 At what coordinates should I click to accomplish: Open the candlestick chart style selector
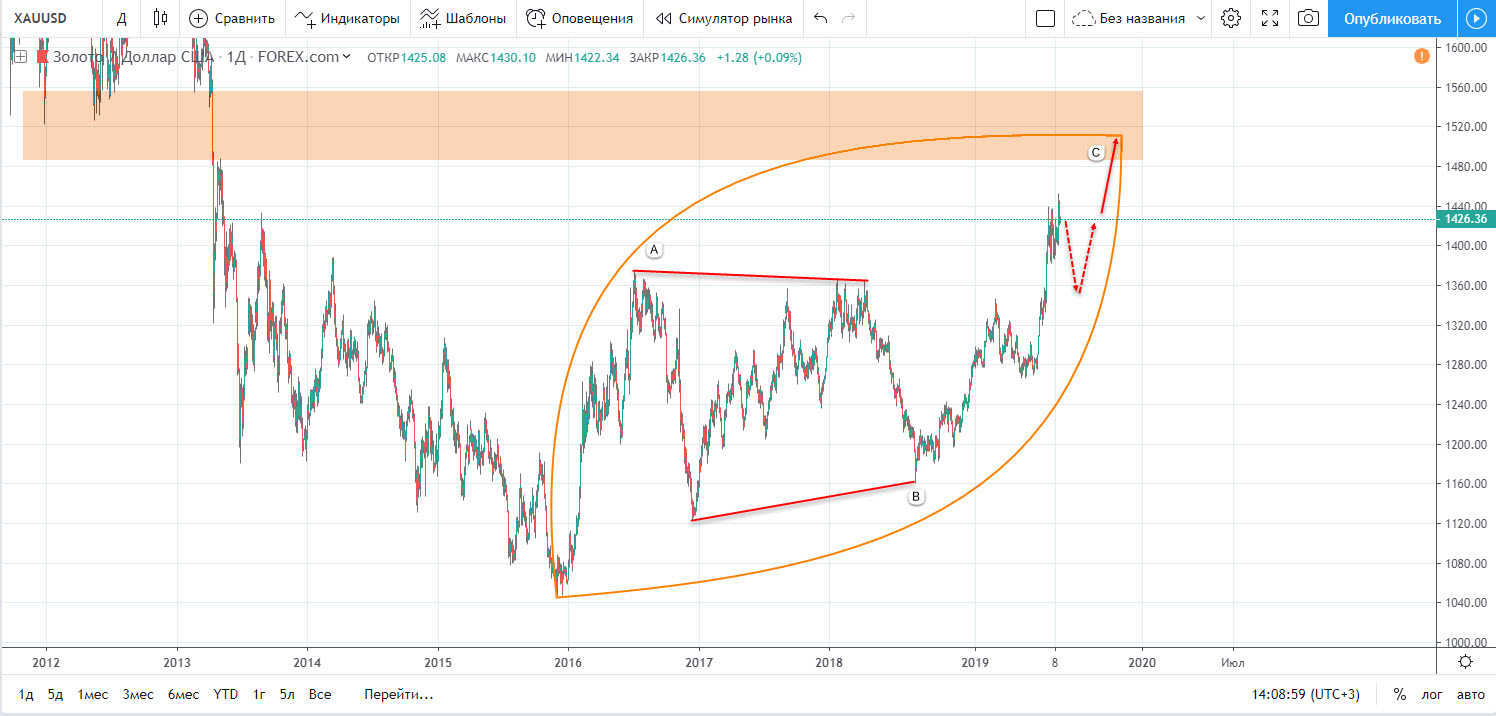[160, 18]
